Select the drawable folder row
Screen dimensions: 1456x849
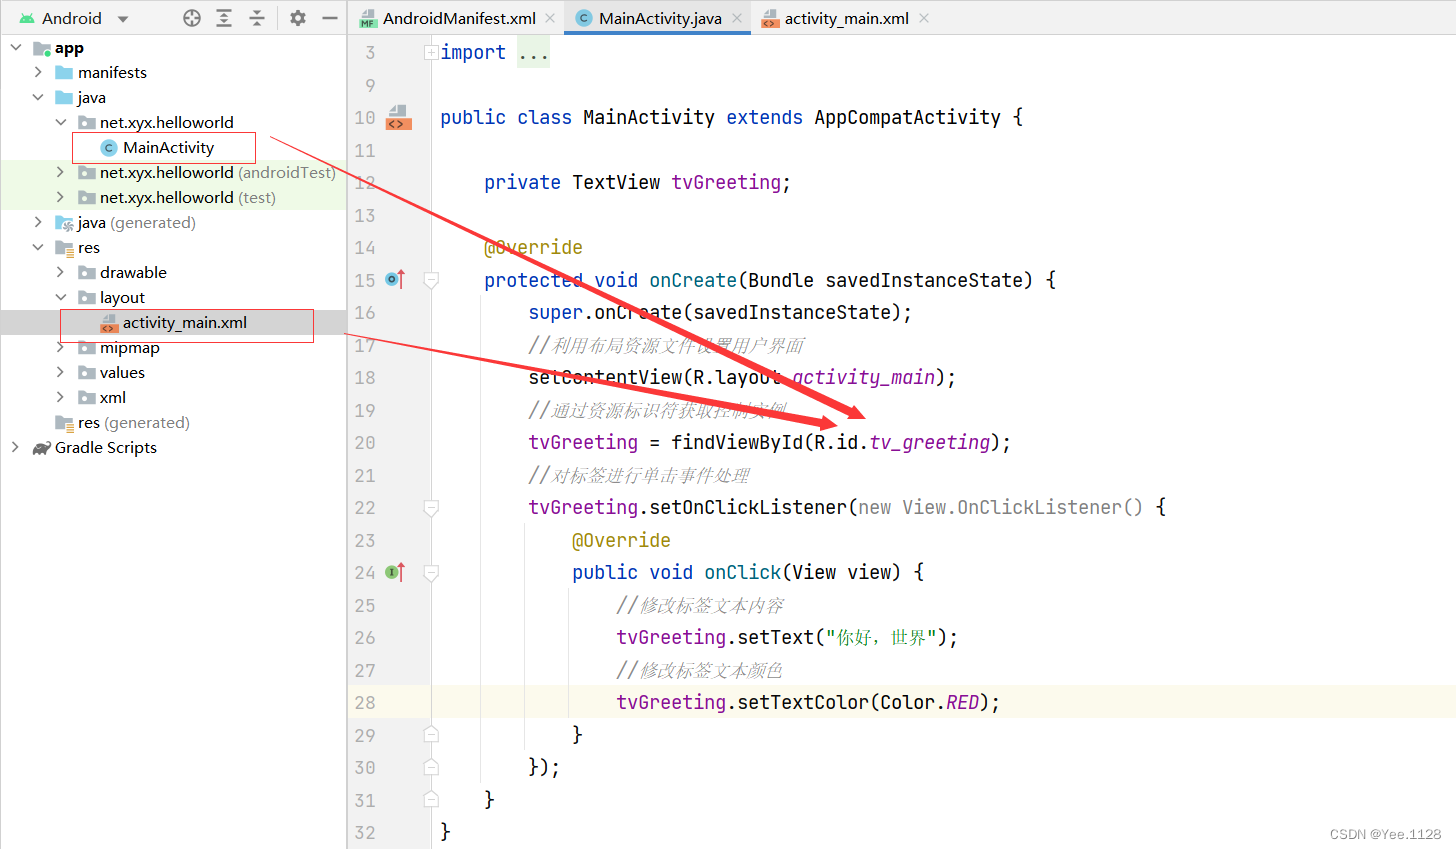coord(173,272)
